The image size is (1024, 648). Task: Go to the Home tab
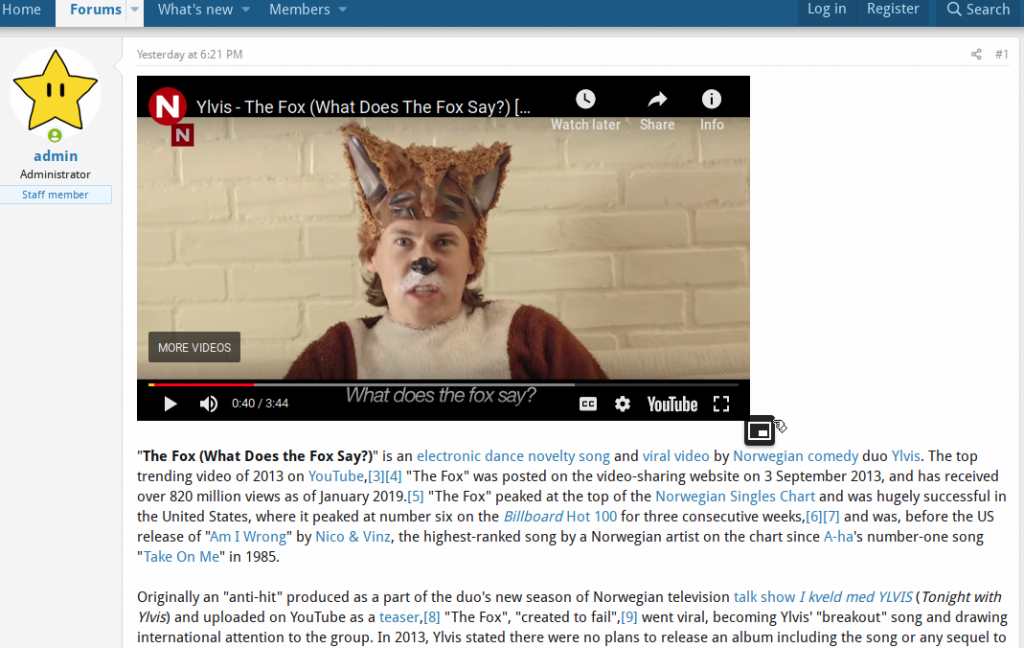coord(22,10)
